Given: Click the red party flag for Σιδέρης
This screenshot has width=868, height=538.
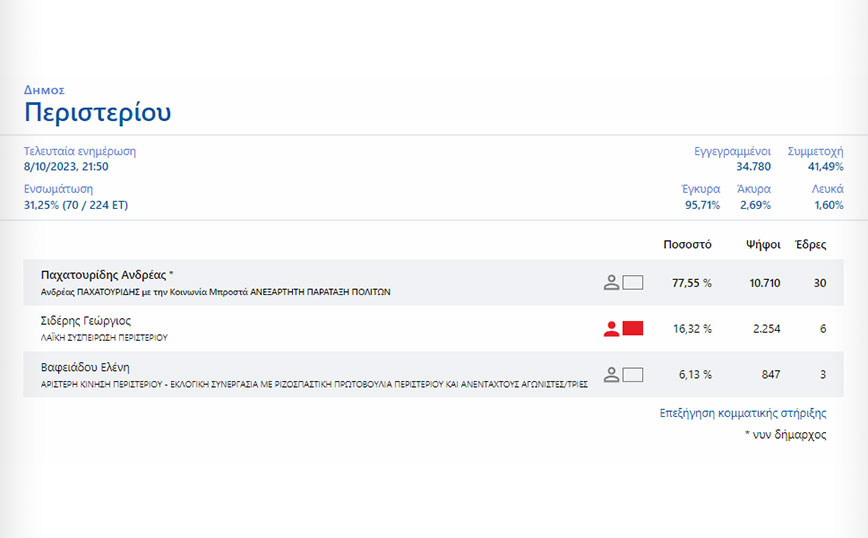Looking at the screenshot, I should tap(633, 329).
